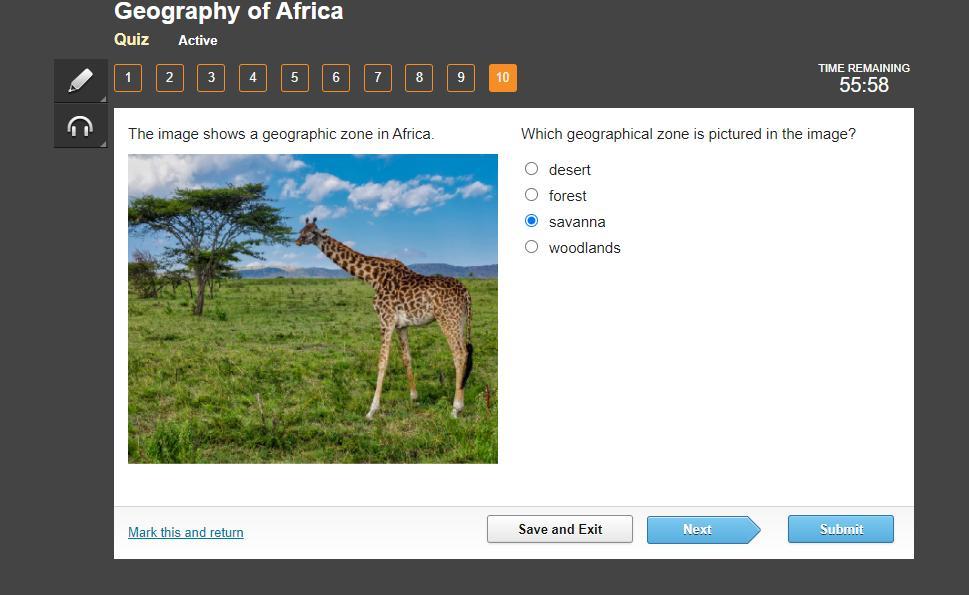Viewport: 969px width, 595px height.
Task: Go to question 6
Action: tap(336, 78)
